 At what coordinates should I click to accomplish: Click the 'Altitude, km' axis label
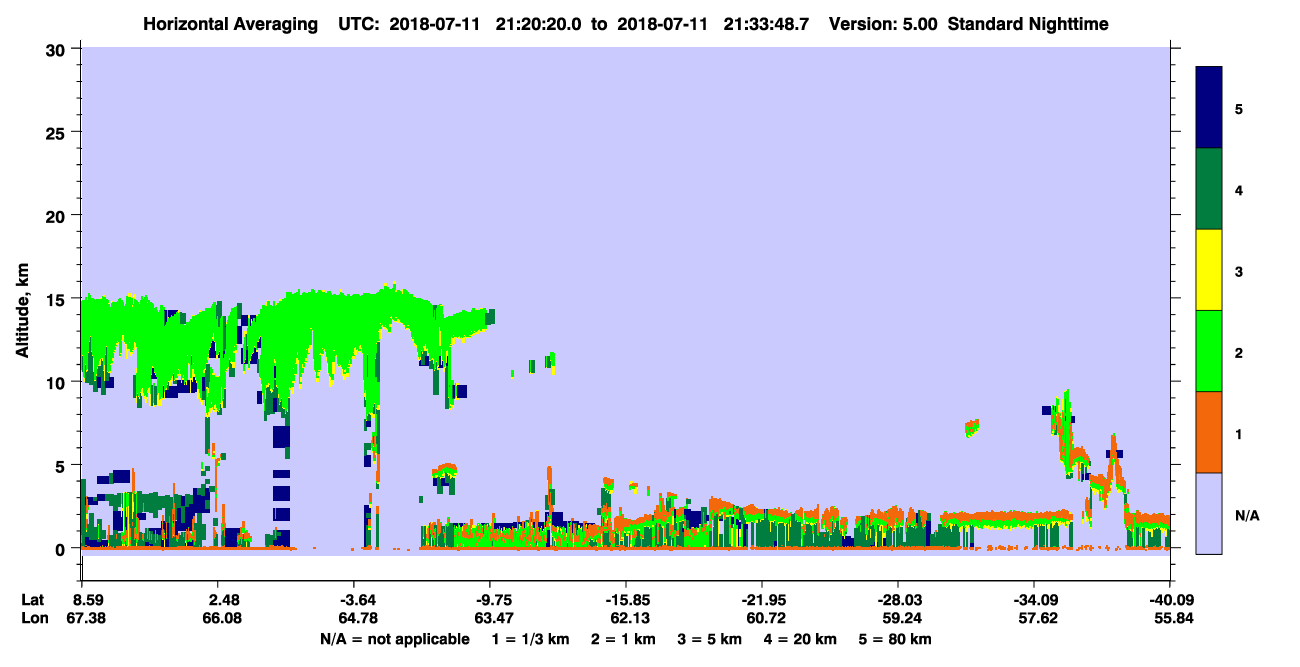(23, 309)
